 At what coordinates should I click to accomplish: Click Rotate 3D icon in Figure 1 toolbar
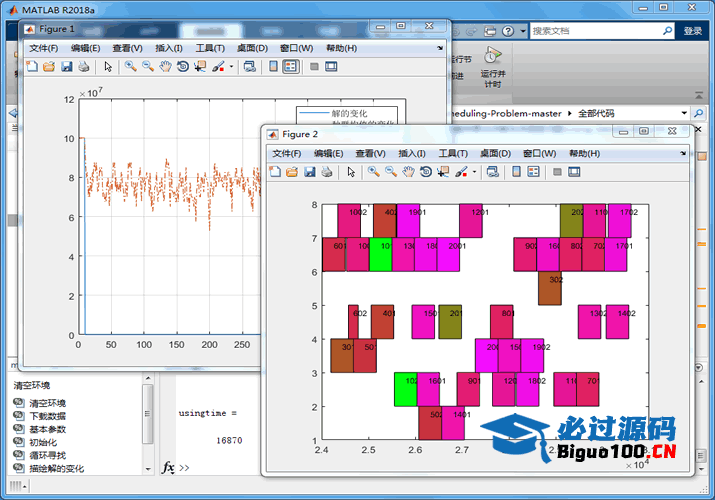click(x=182, y=67)
